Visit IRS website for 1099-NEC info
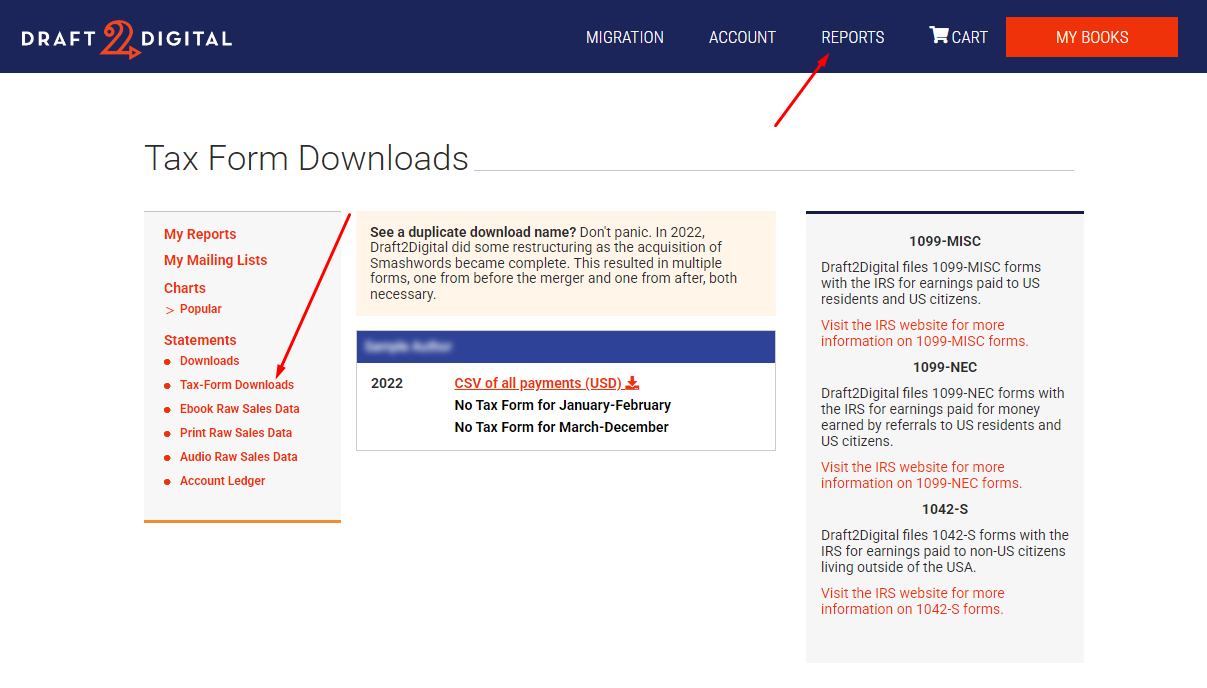1207x688 pixels. click(922, 475)
